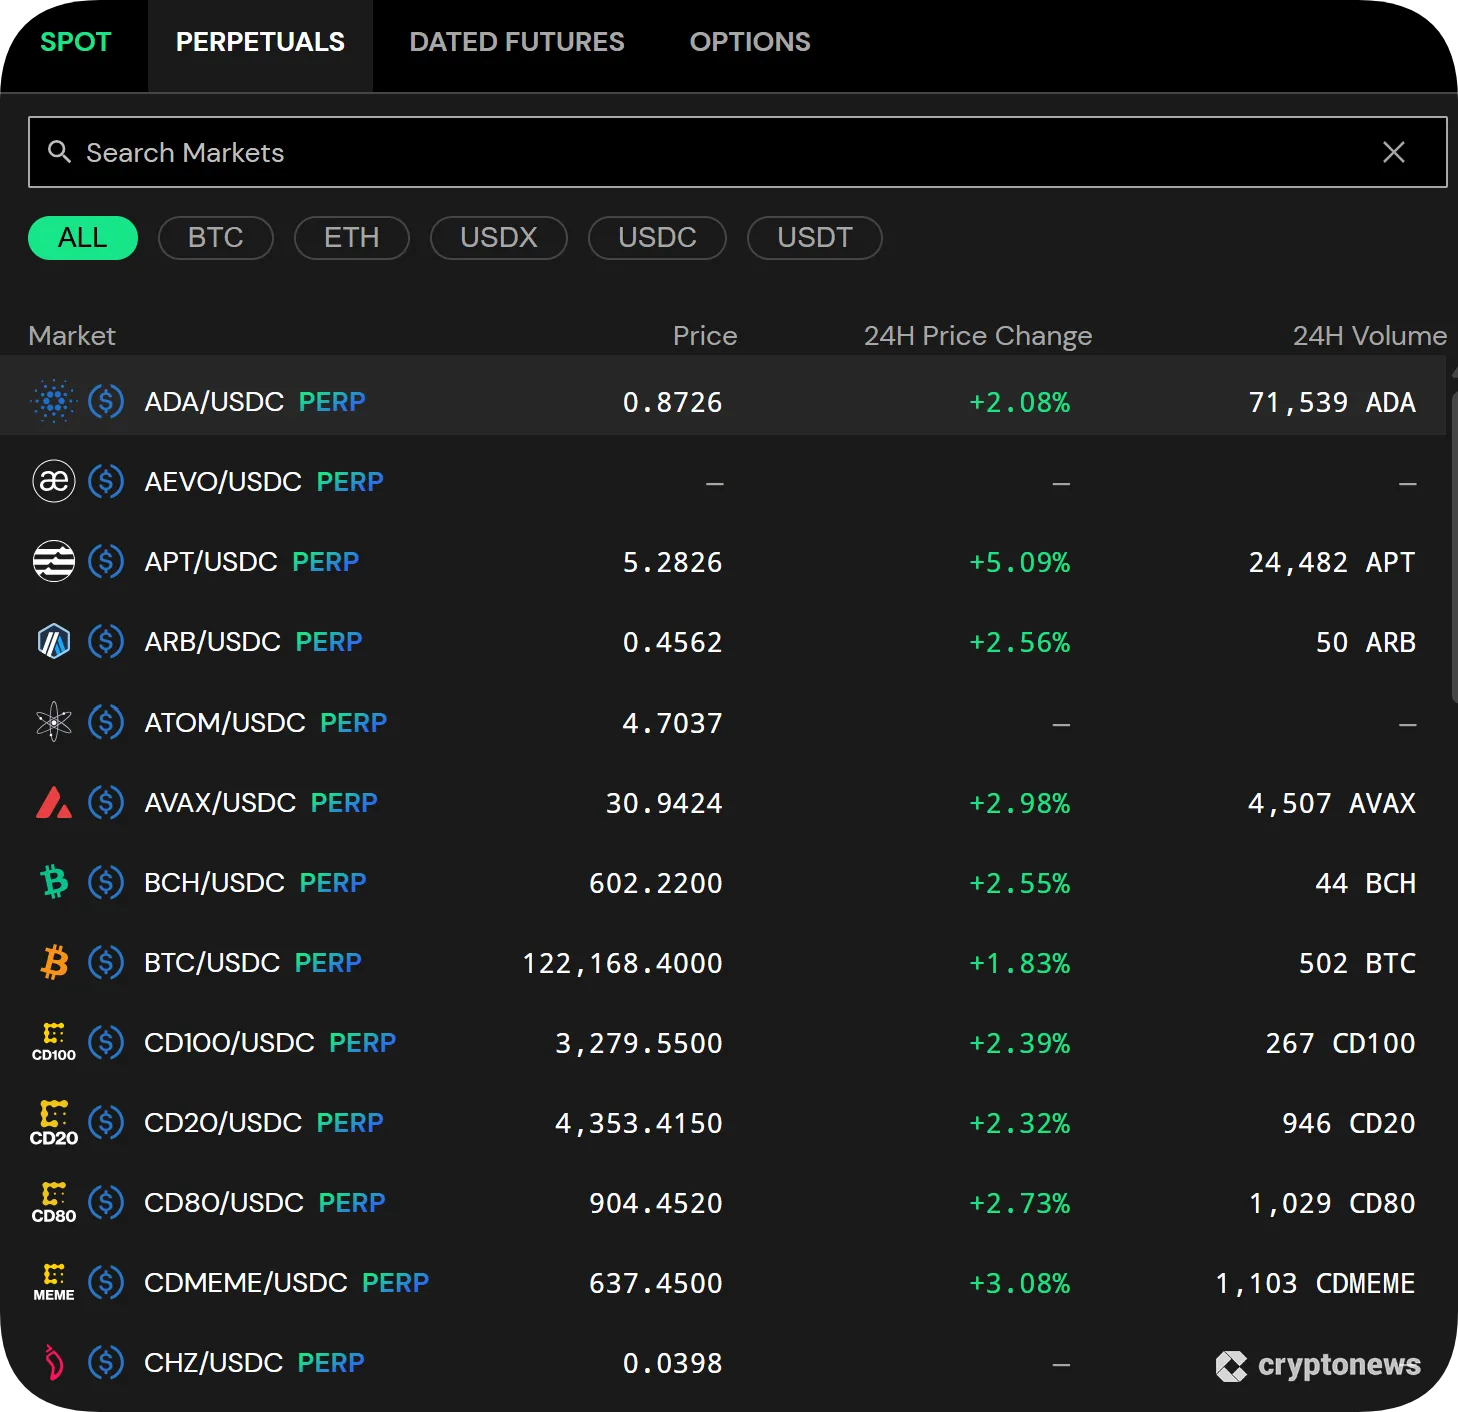Click the USDC icon in BTC/USDC row
Image resolution: width=1458 pixels, height=1412 pixels.
click(x=106, y=962)
